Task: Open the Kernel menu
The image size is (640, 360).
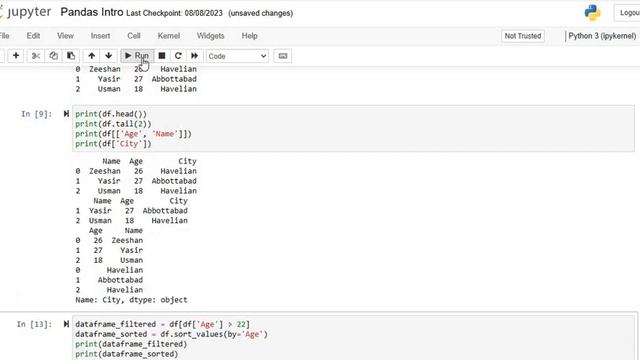Action: [x=169, y=36]
